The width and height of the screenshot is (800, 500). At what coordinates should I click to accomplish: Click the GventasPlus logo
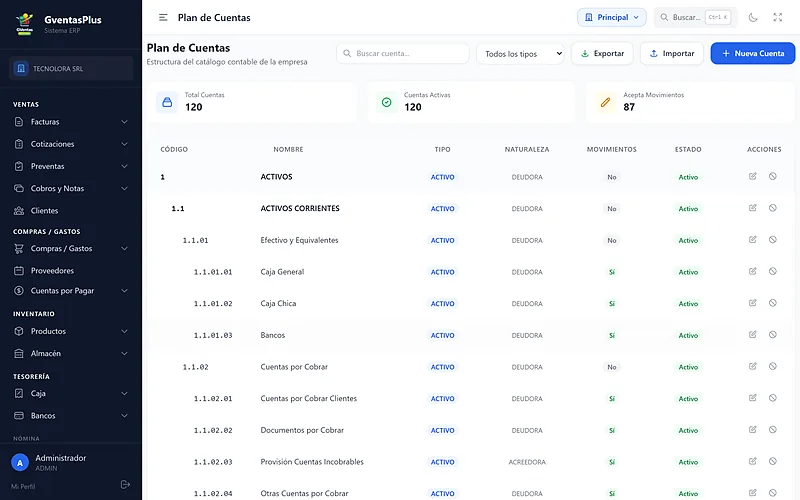click(x=24, y=23)
